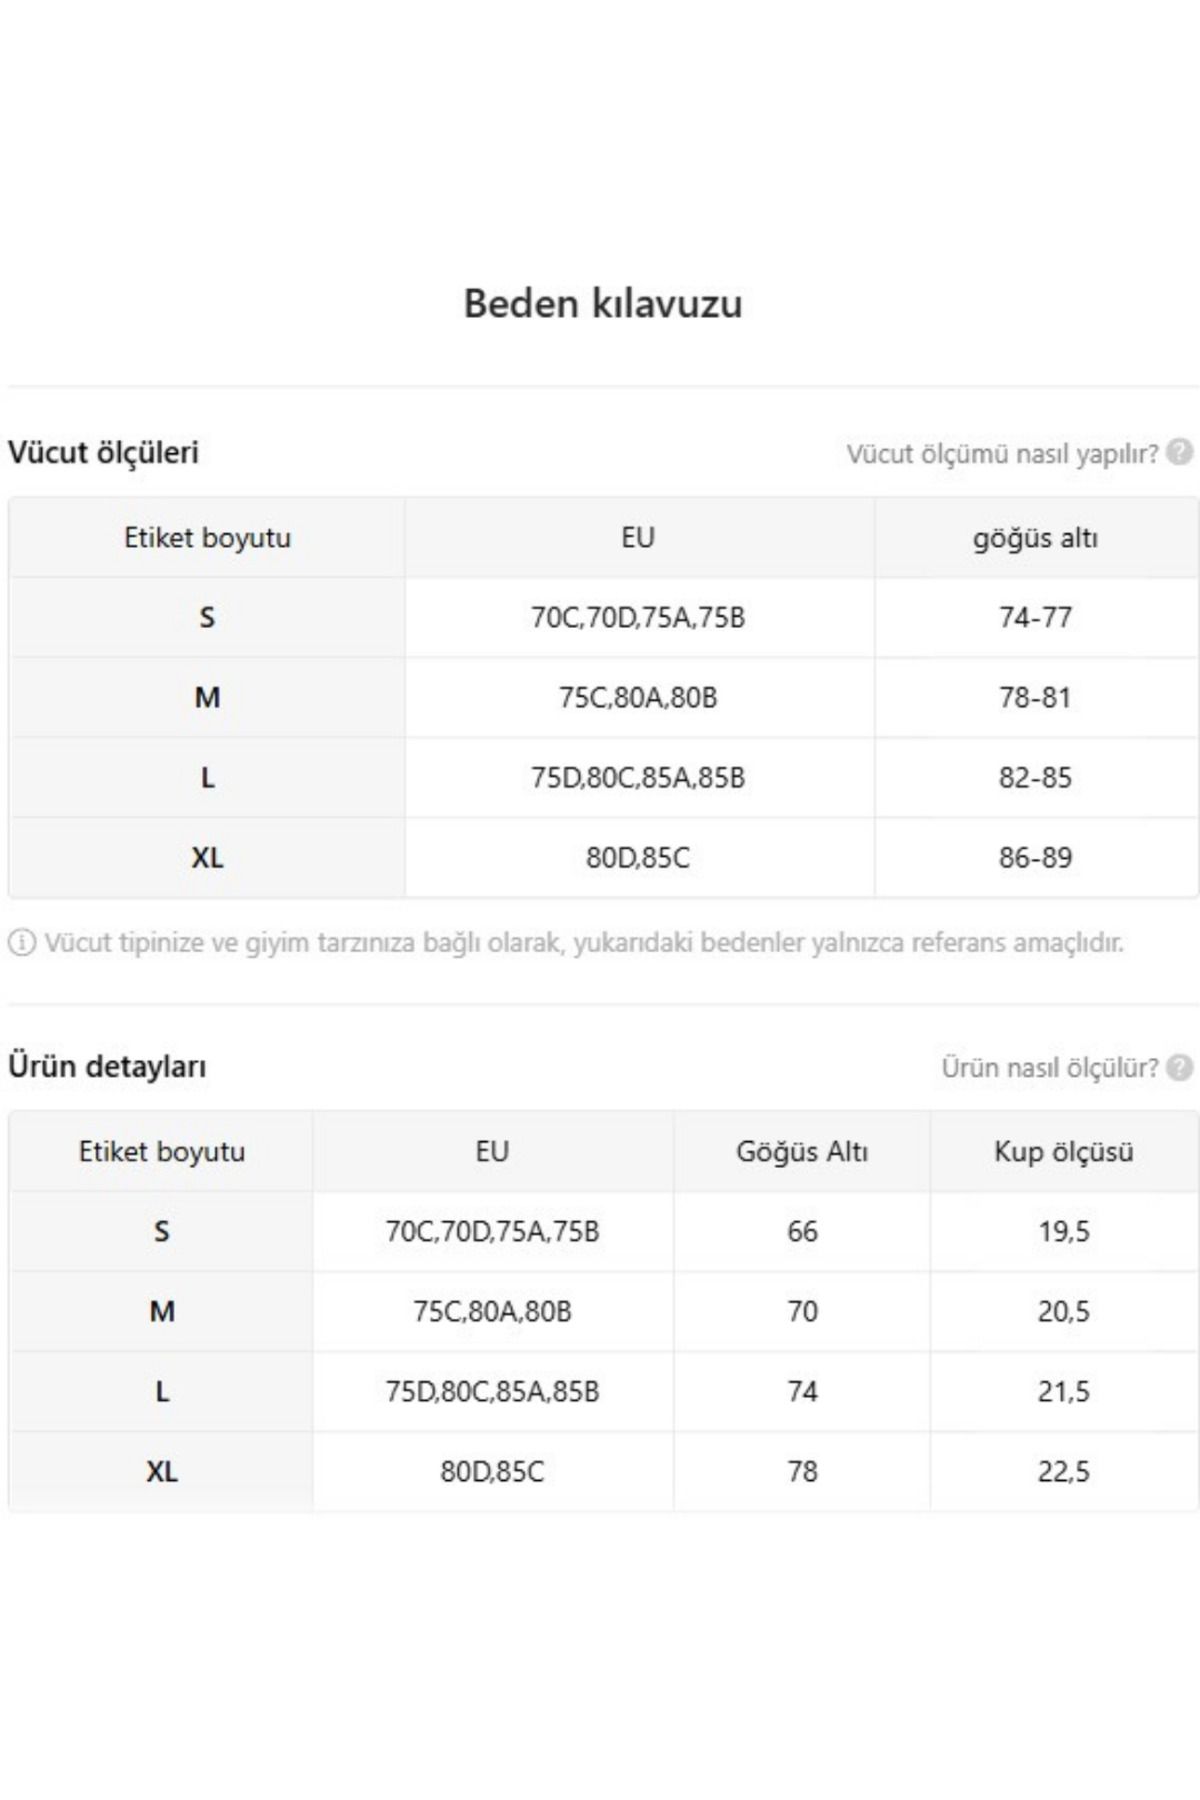Select the Ürün detayları section heading
This screenshot has width=1200, height=1800.
(x=107, y=1066)
